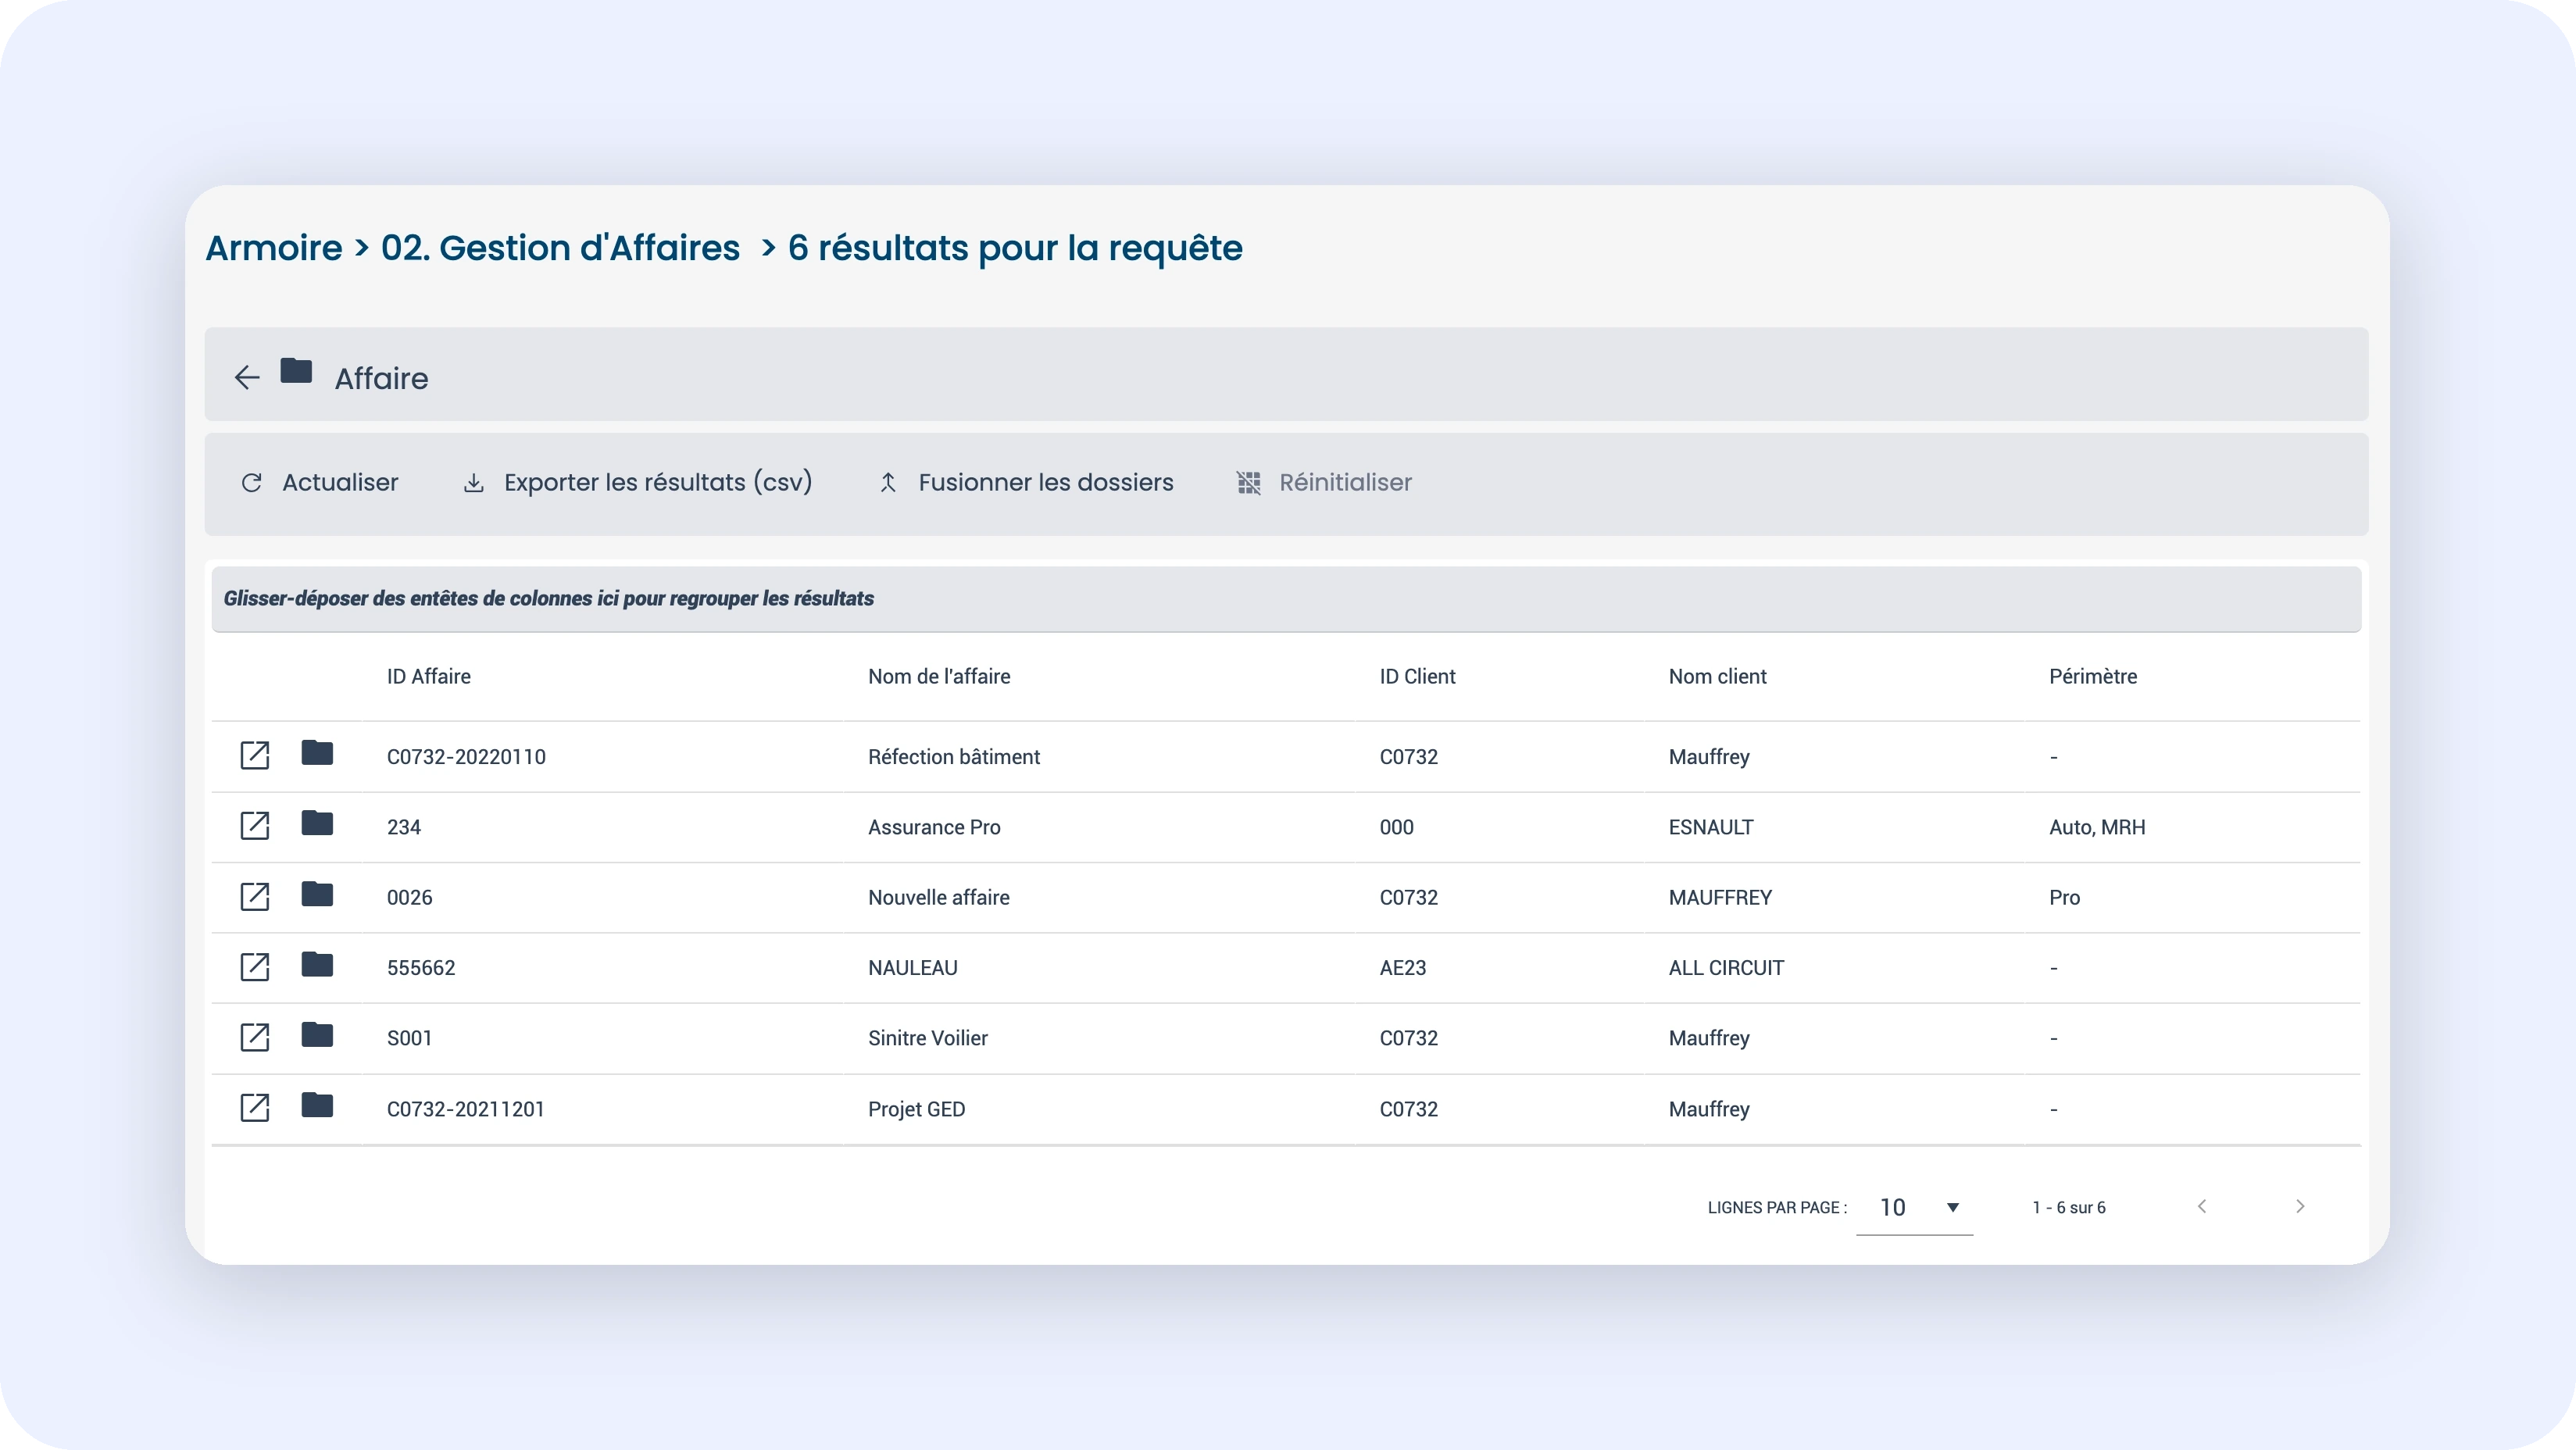Open edit icon for Assurance Pro row
The width and height of the screenshot is (2576, 1450).
pyautogui.click(x=255, y=826)
